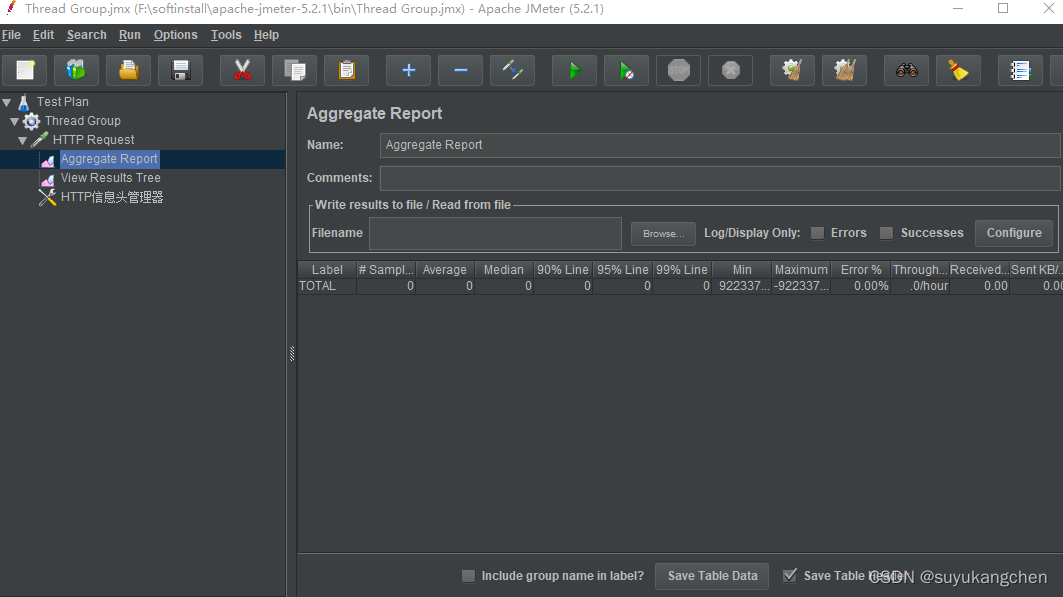1063x597 pixels.
Task: Expand all nodes with the plus icon
Action: pos(408,70)
